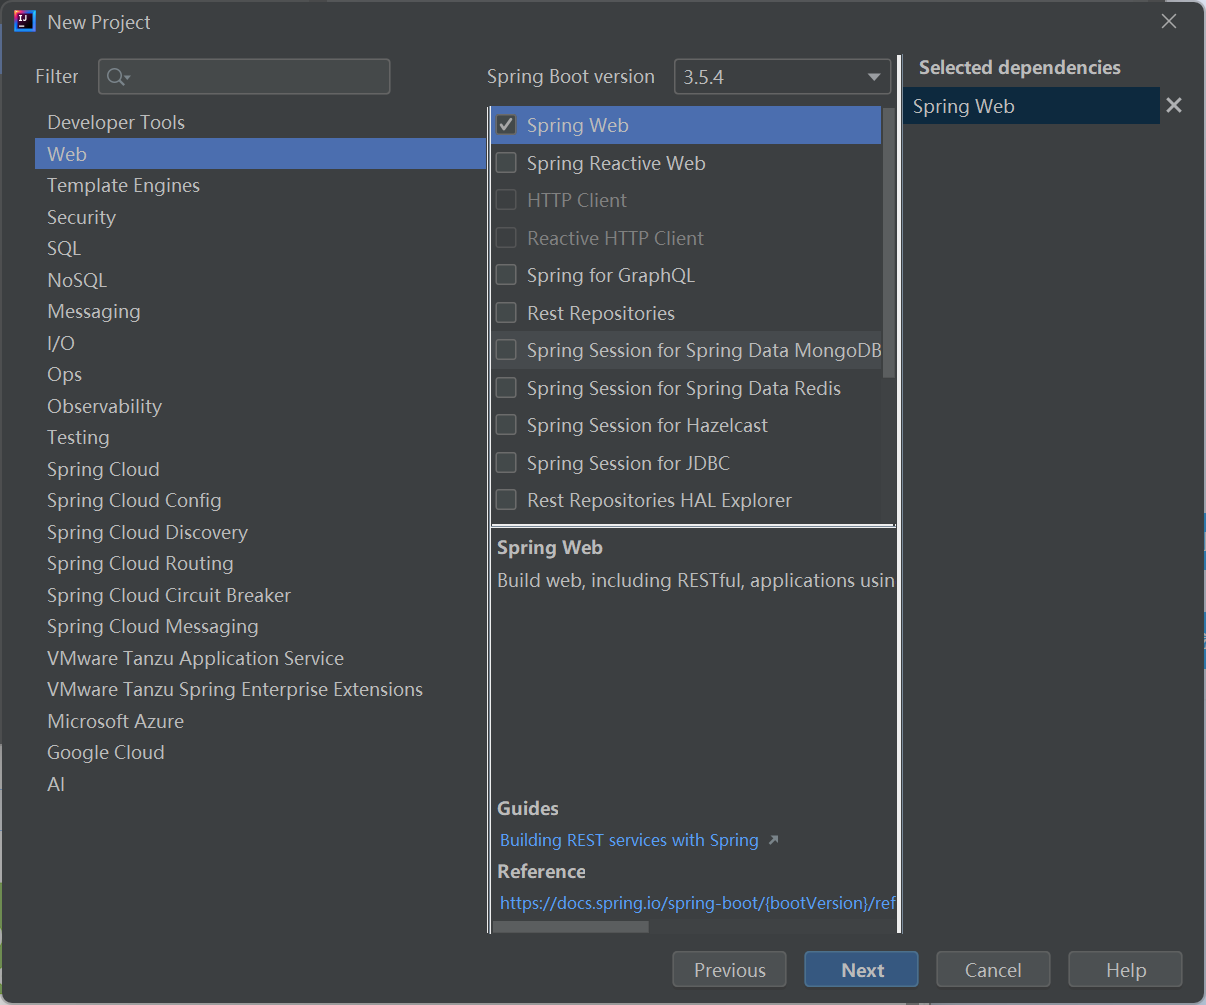
Task: Tick the Spring for GraphQL checkbox
Action: tap(507, 275)
